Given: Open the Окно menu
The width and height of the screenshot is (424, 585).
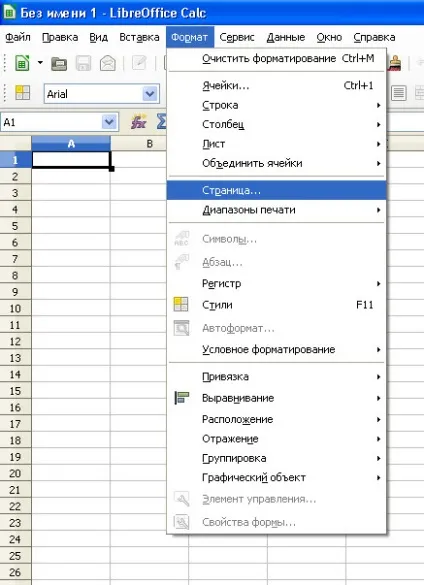Looking at the screenshot, I should click(329, 37).
